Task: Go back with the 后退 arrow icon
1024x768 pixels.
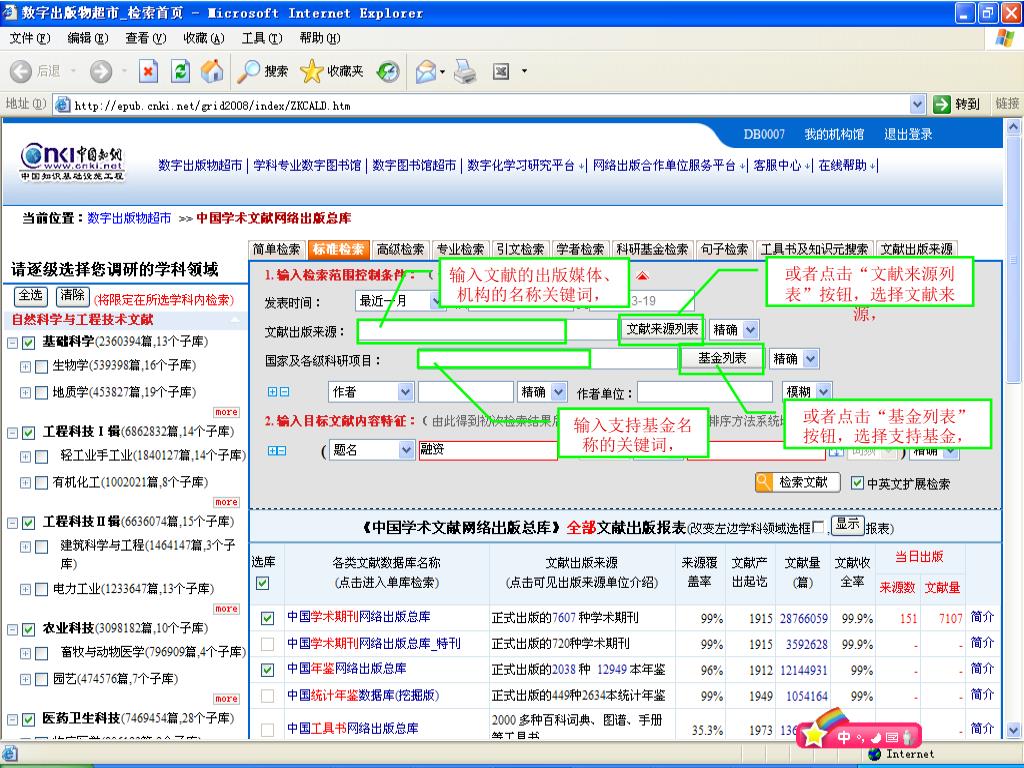Action: [x=21, y=71]
